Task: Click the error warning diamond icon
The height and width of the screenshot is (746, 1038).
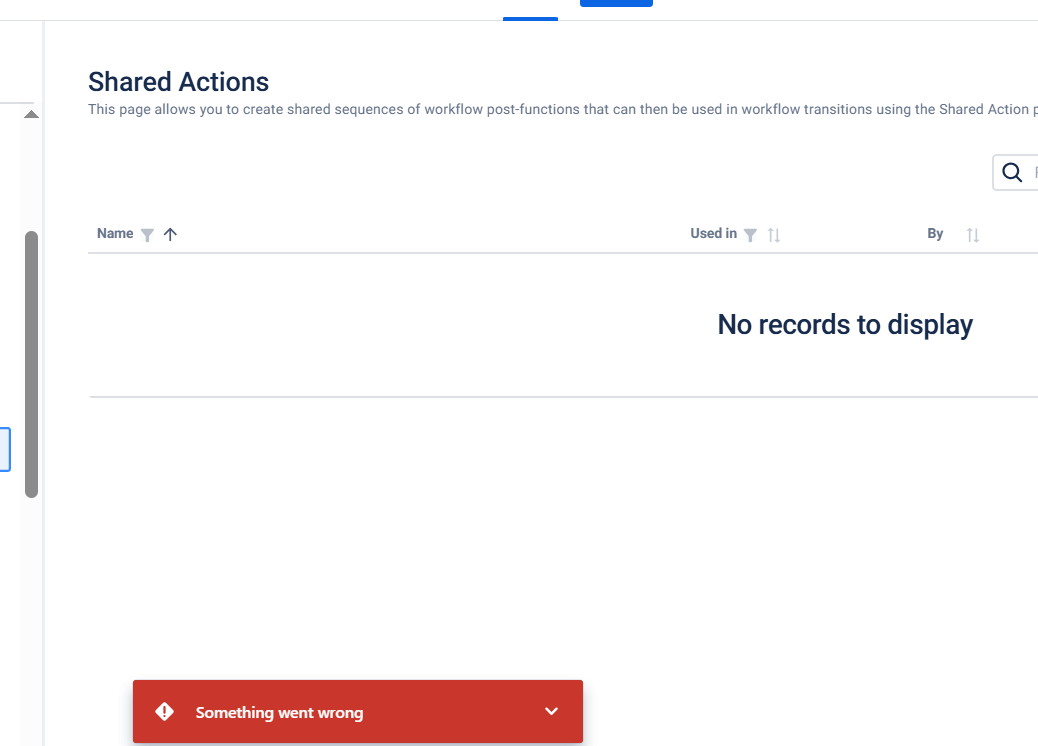Action: tap(164, 712)
